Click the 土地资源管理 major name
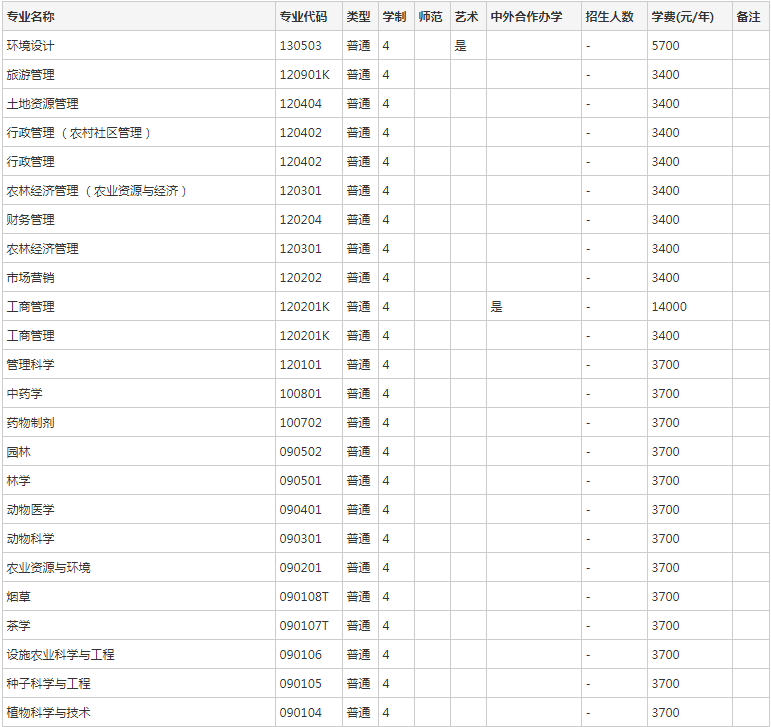This screenshot has height=727, width=771. (43, 104)
